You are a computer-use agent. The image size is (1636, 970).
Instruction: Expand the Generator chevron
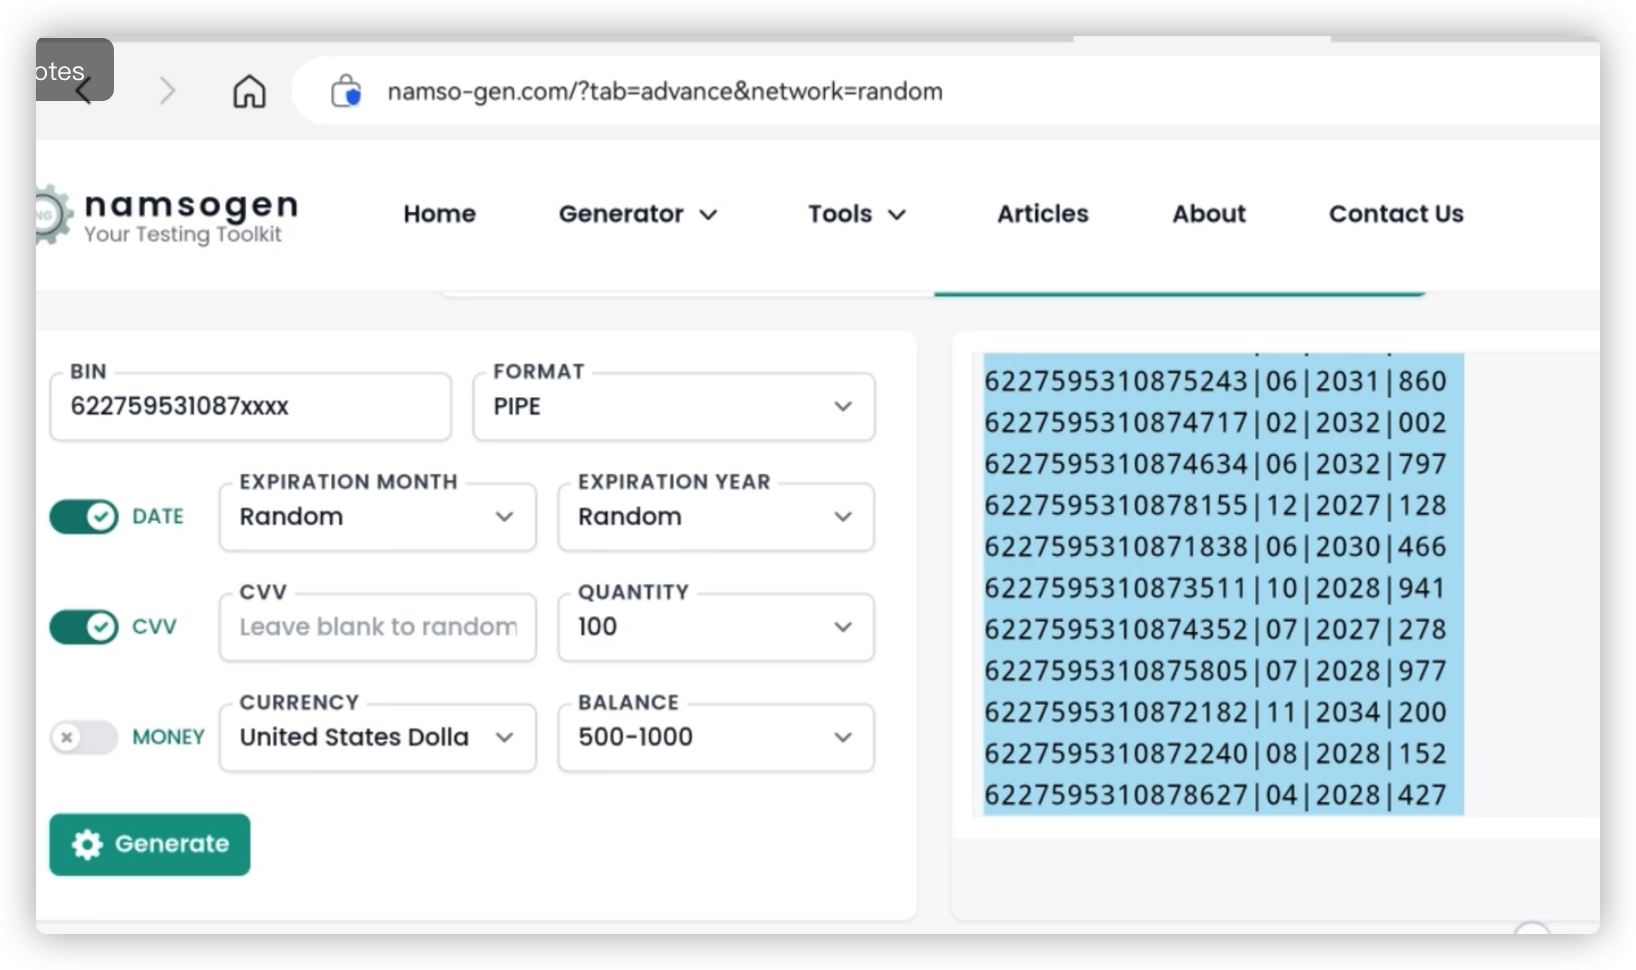click(x=708, y=215)
